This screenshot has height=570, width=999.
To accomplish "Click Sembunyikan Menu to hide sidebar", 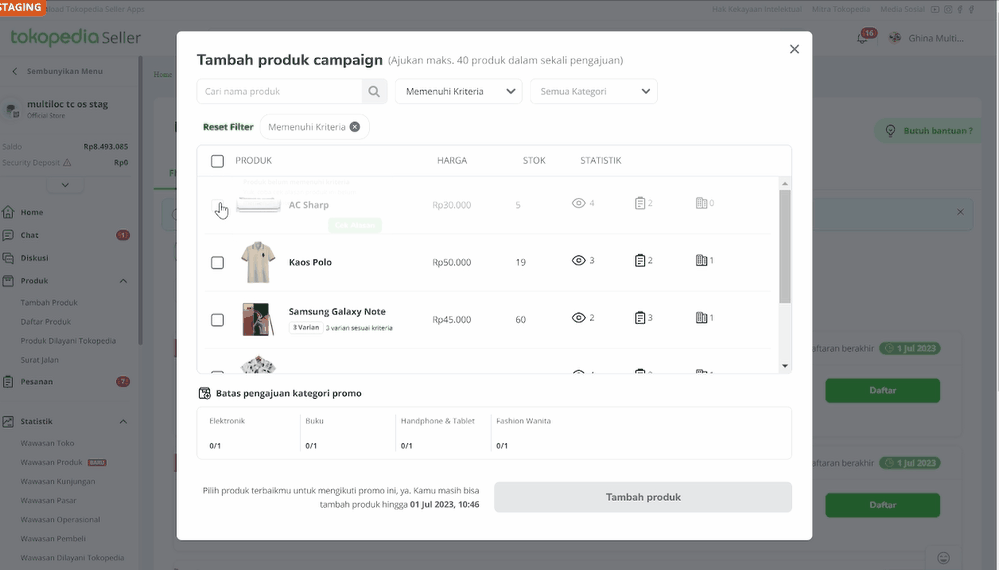I will [x=57, y=71].
